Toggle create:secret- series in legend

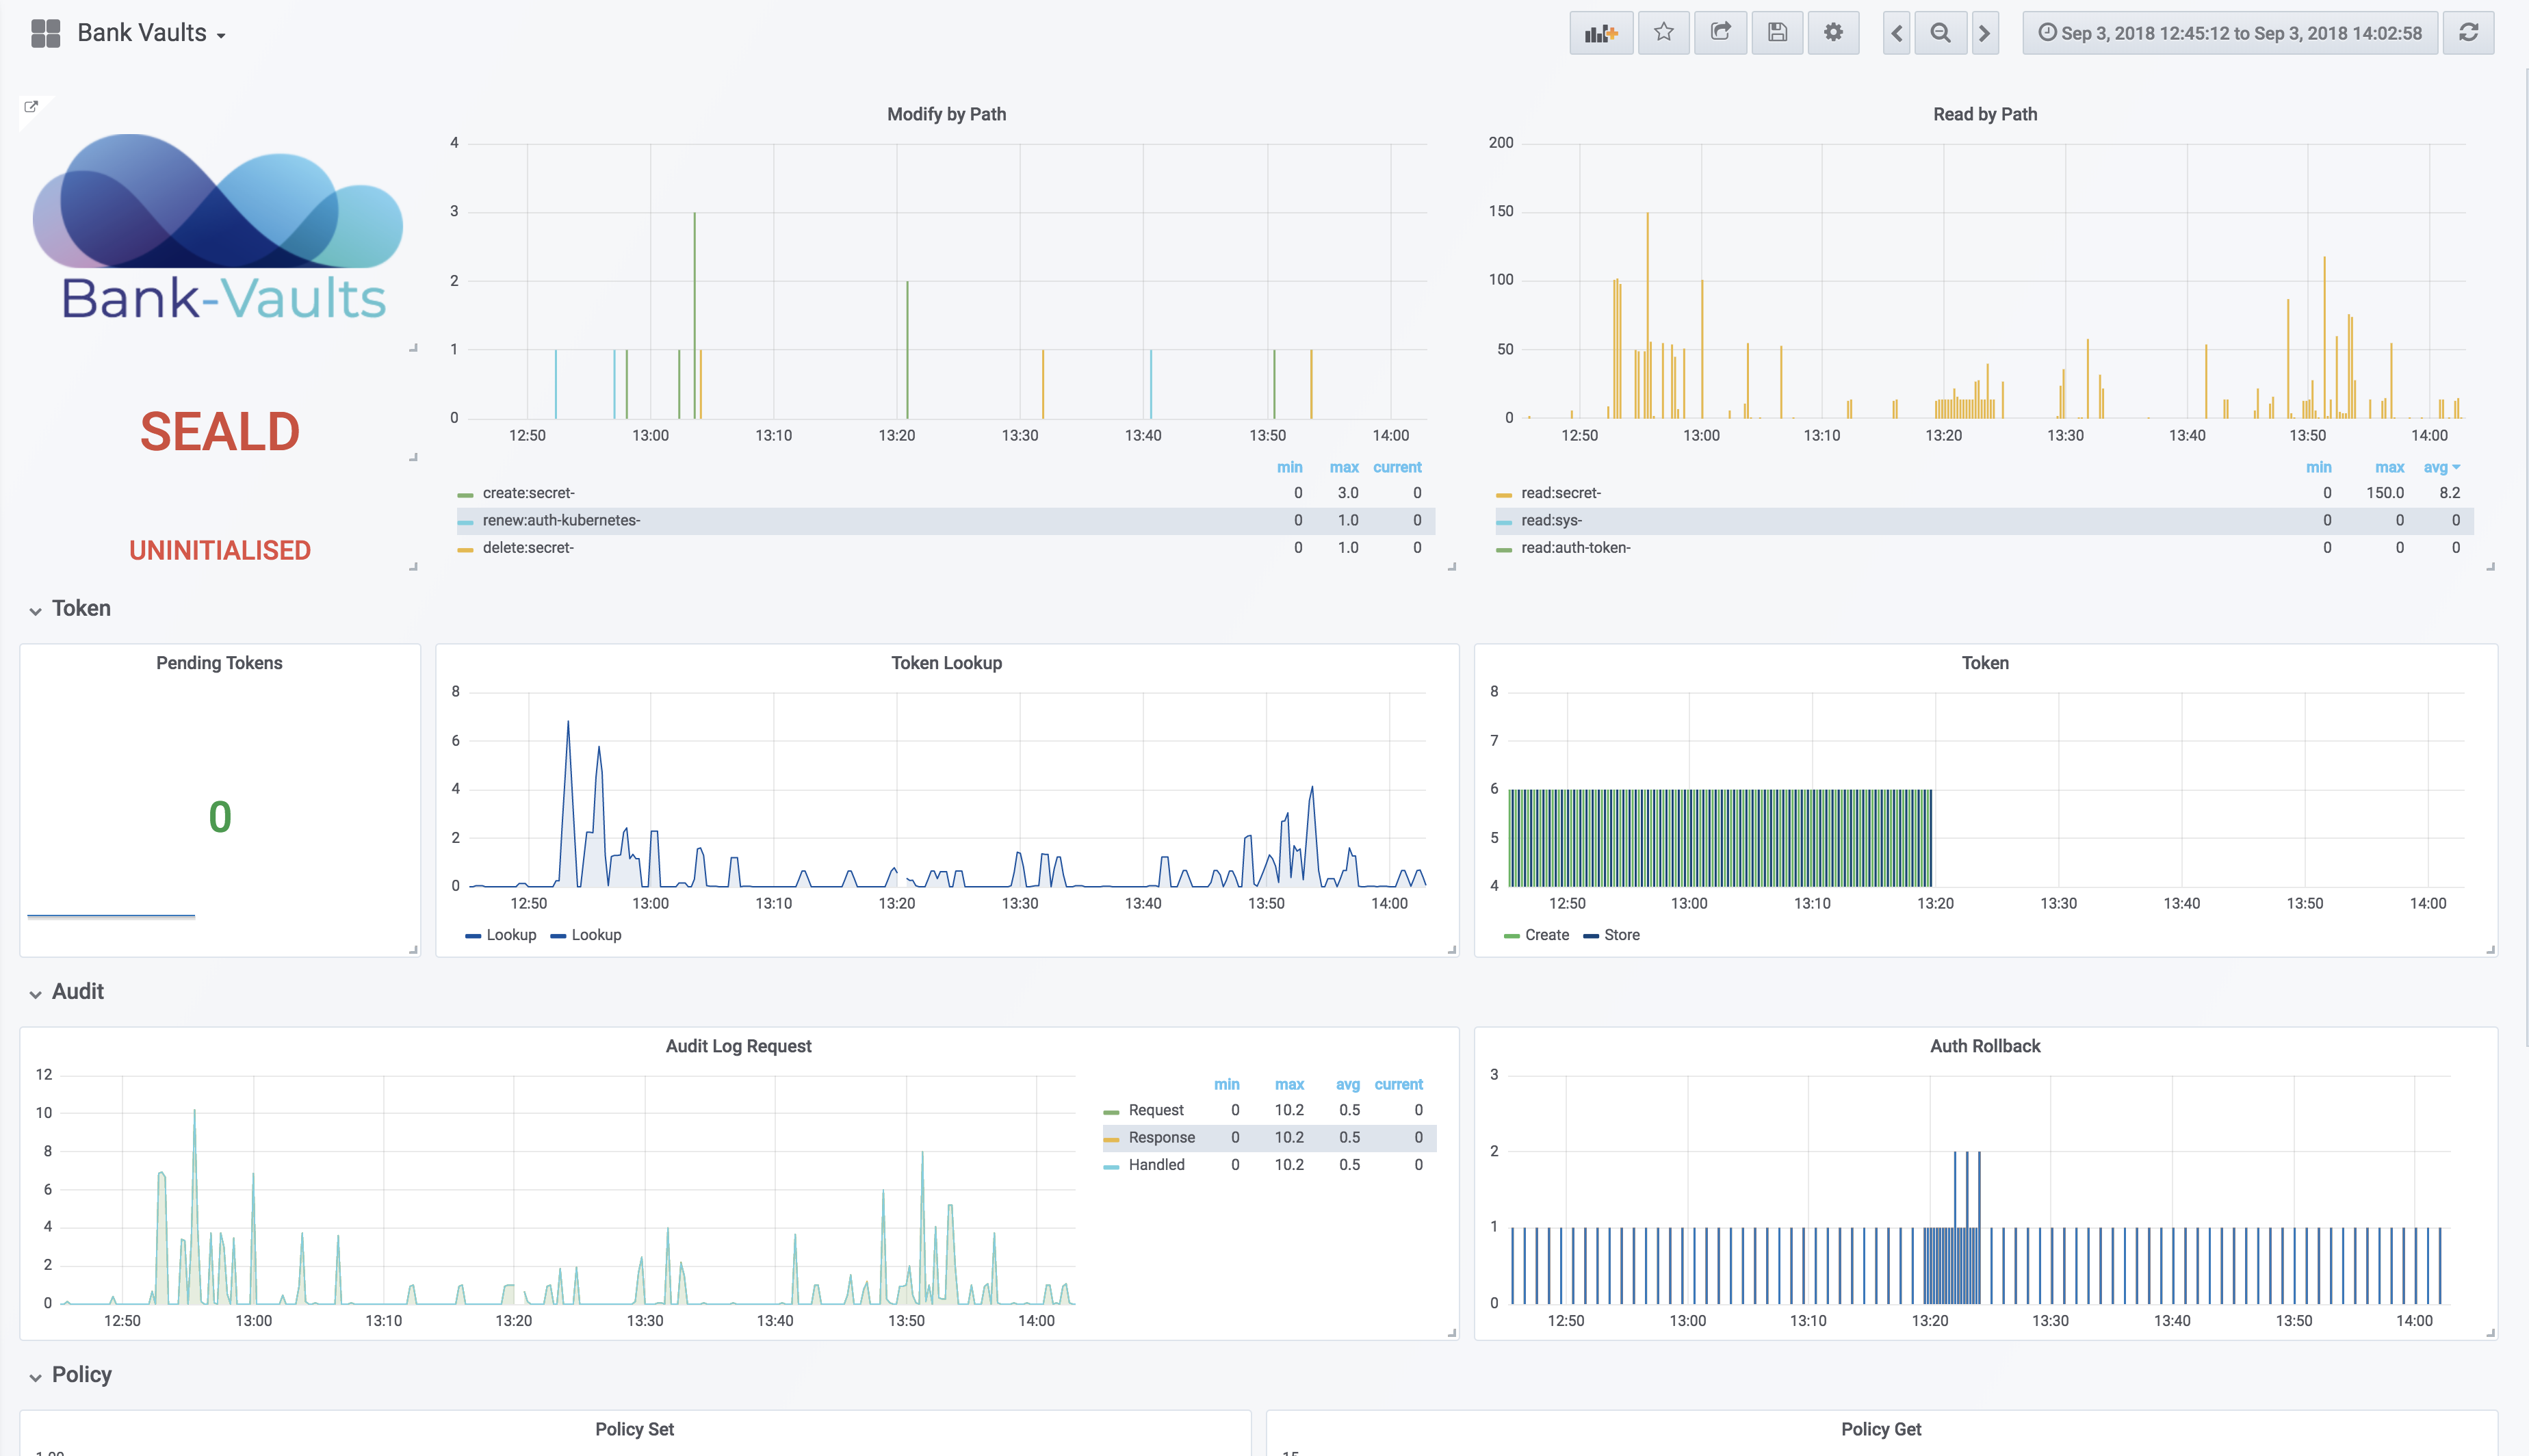tap(528, 493)
